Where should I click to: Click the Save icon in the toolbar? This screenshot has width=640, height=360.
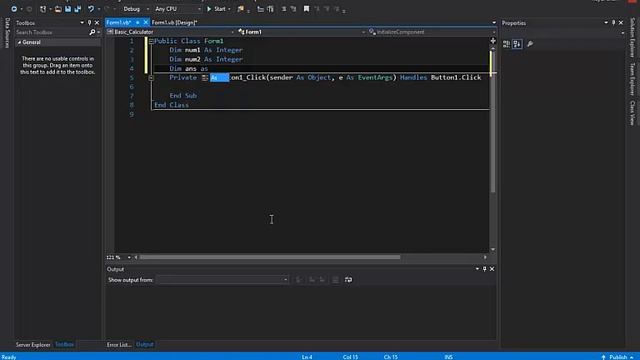(68, 9)
